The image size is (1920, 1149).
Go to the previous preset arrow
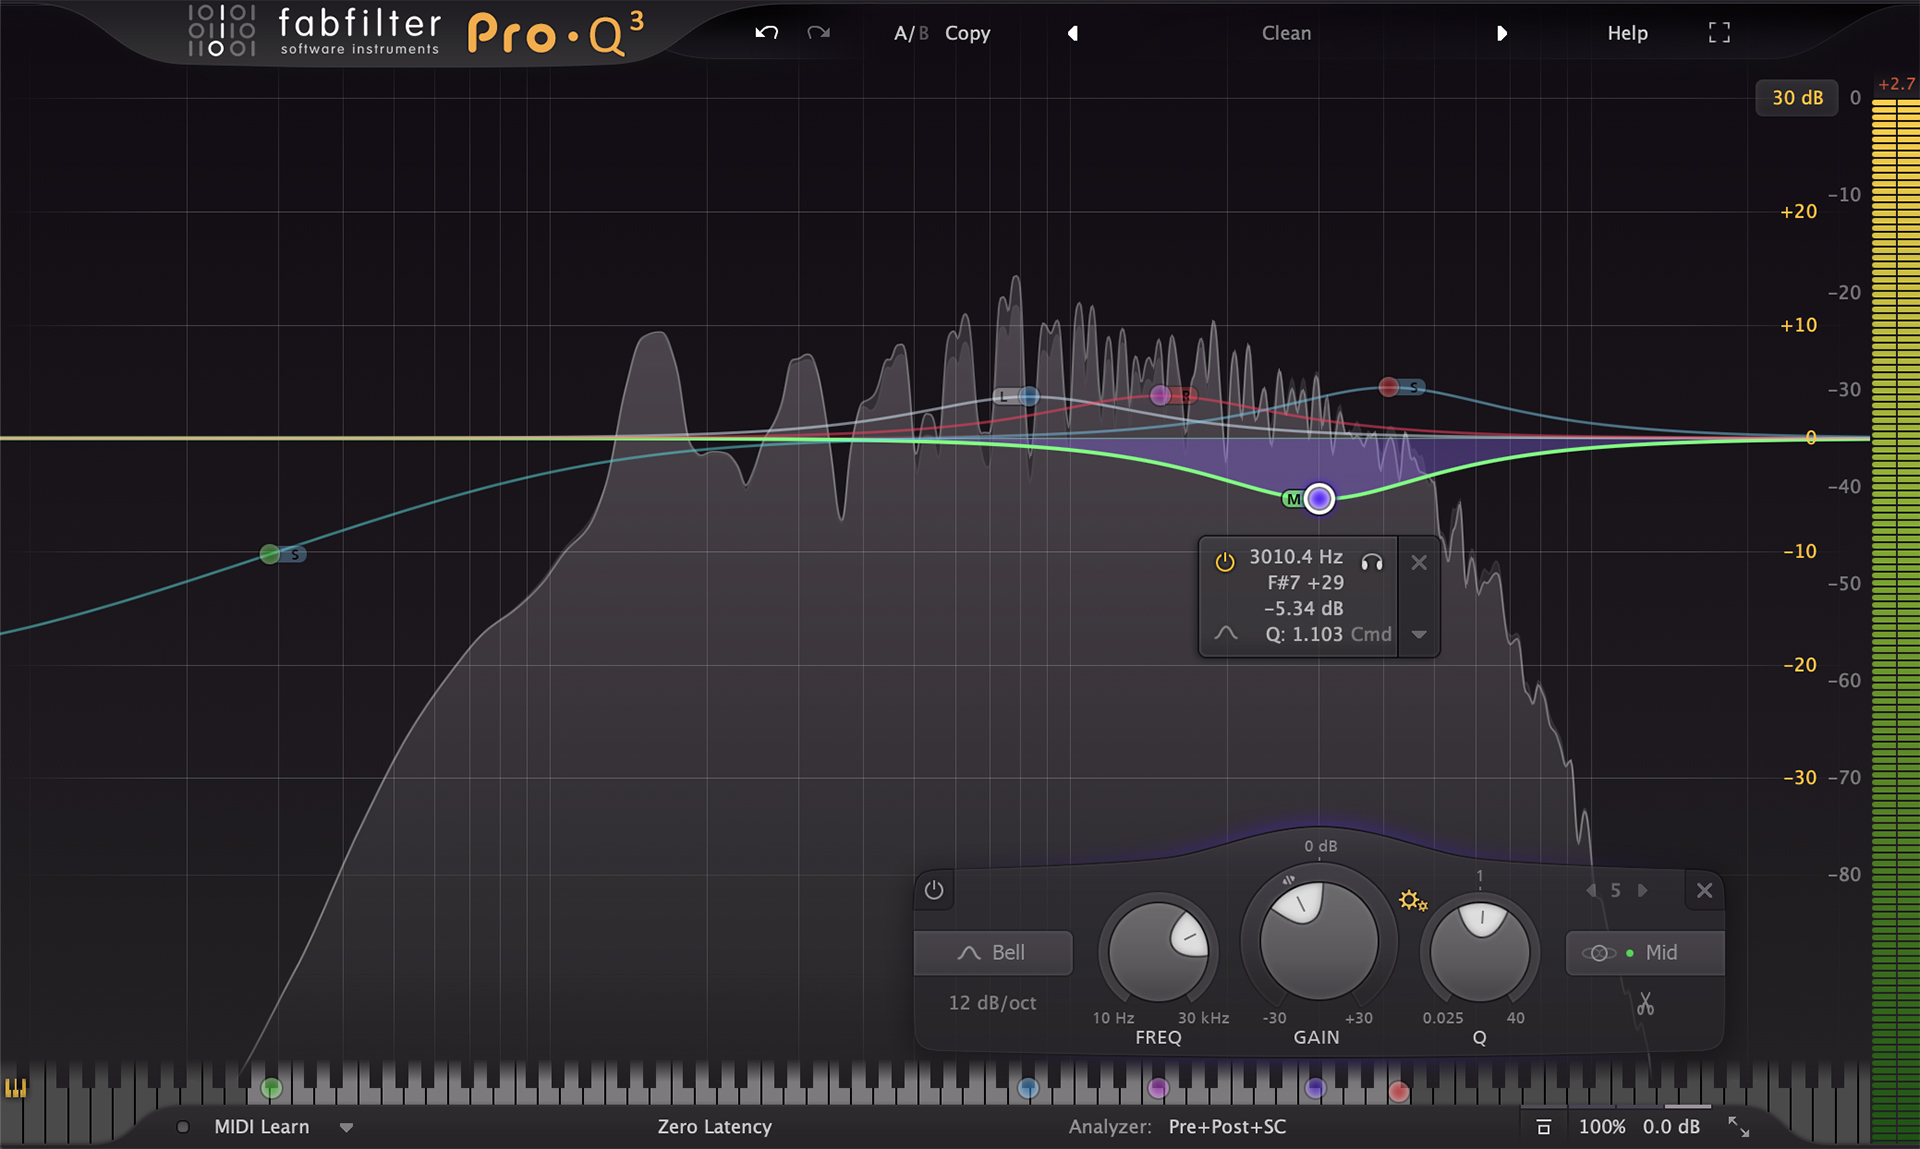pos(1072,33)
